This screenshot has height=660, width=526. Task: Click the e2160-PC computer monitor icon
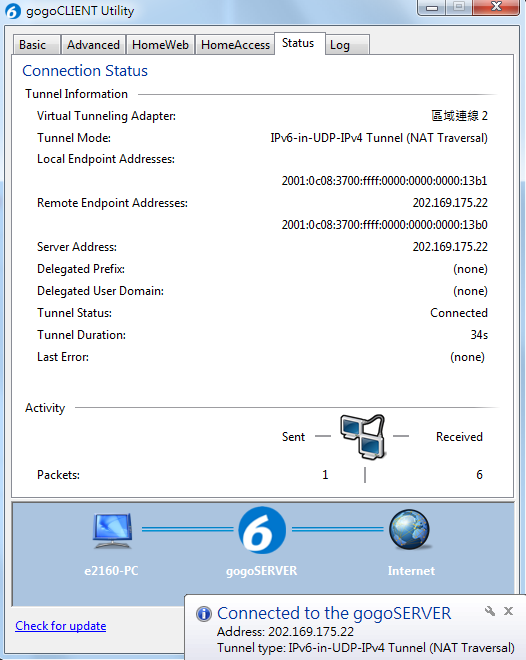click(113, 530)
